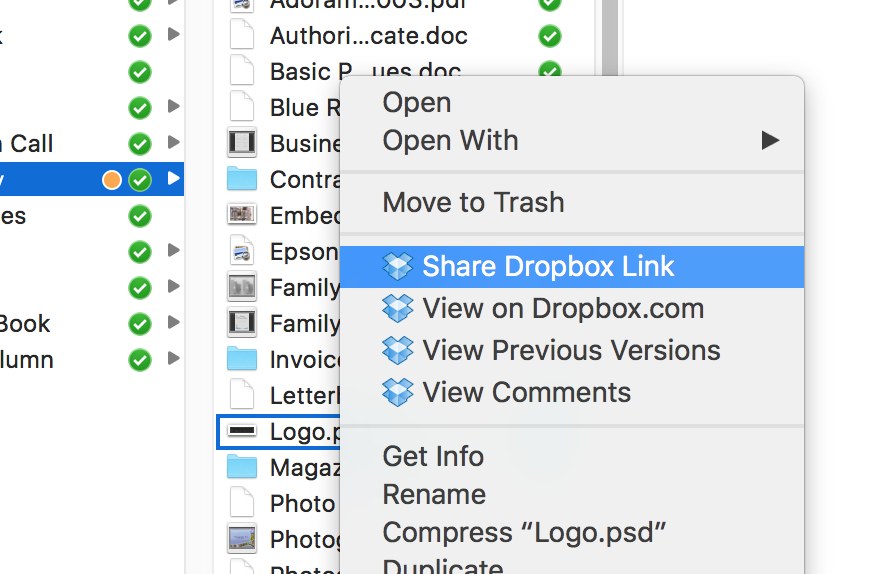Select Rename in context menu
This screenshot has height=574, width=874.
click(434, 494)
